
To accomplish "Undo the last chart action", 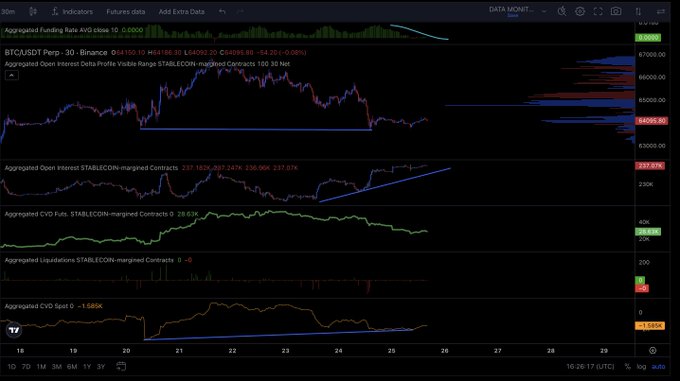I will tap(222, 12).
